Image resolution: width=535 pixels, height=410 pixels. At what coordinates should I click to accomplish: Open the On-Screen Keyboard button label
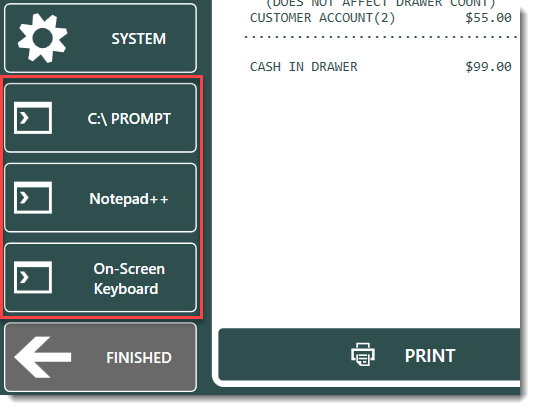point(129,279)
